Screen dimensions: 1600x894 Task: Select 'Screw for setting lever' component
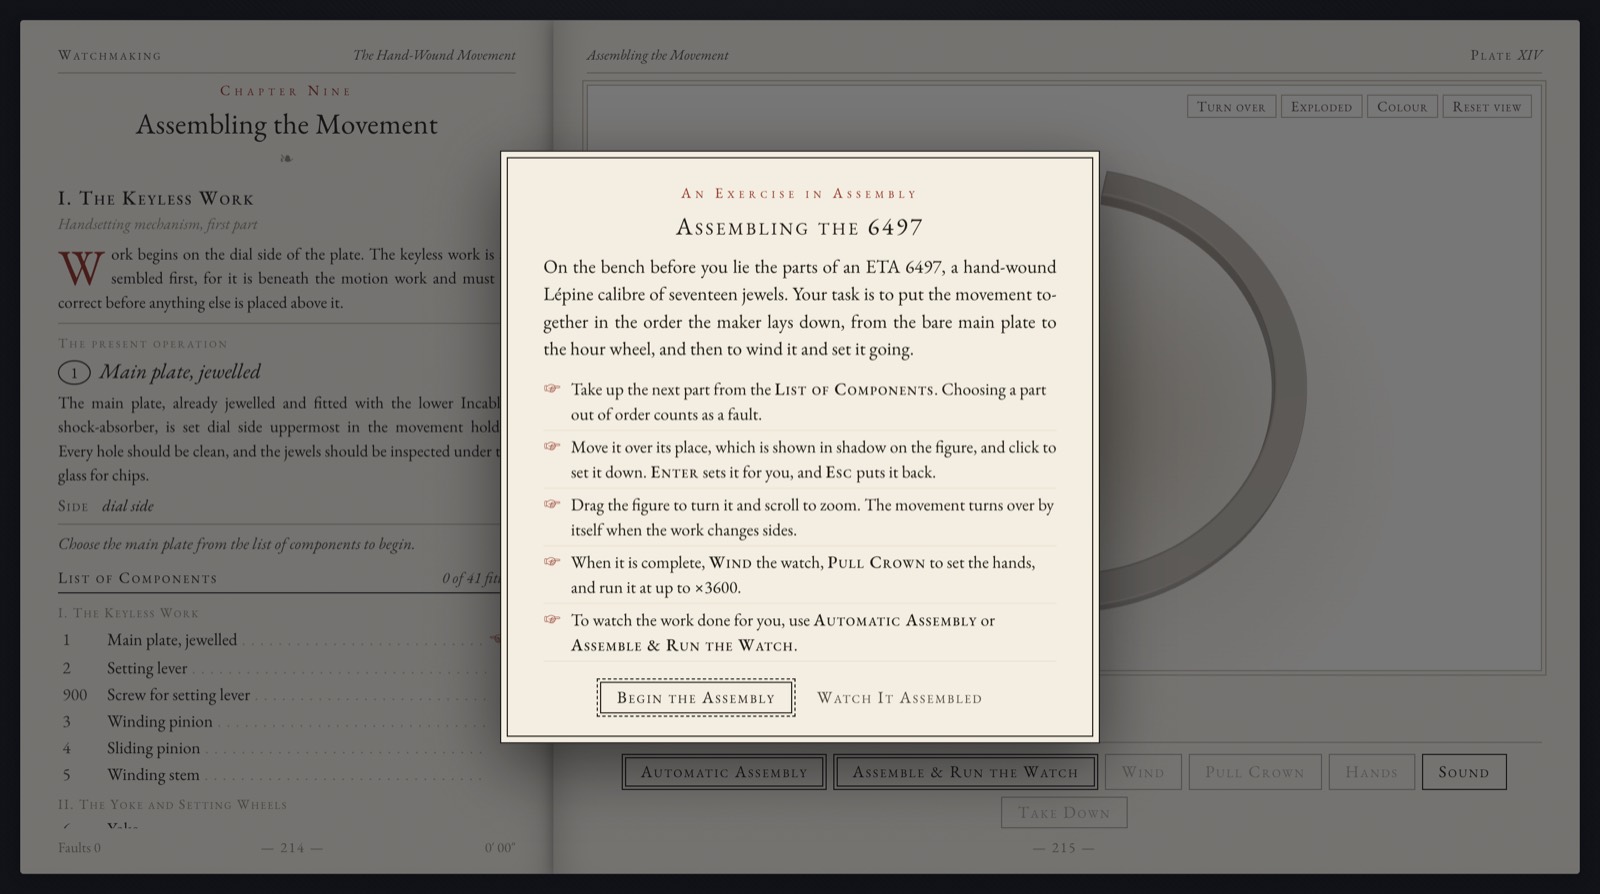tap(279, 695)
